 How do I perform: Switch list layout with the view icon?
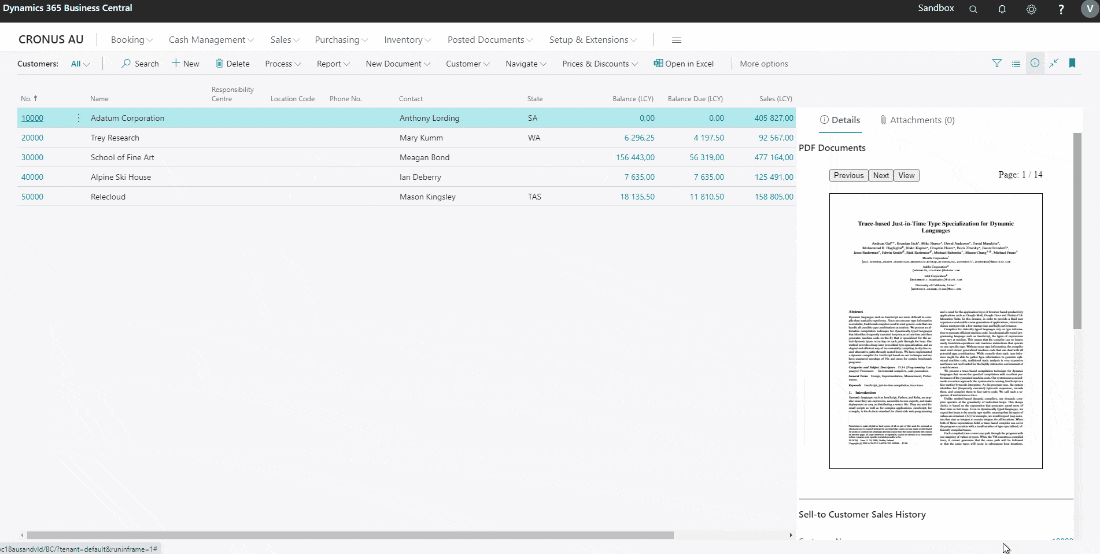point(1015,63)
